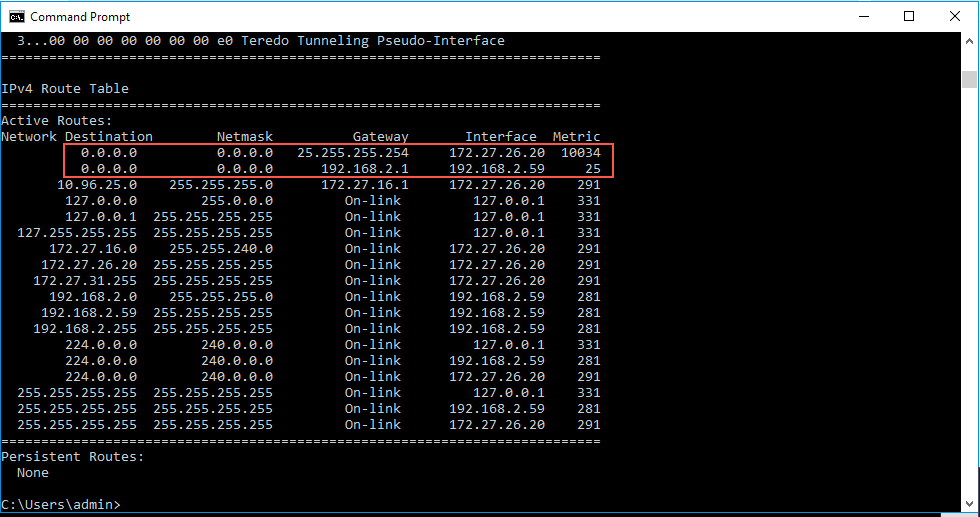
Task: Click gateway value 25.255.255.254
Action: pos(352,153)
